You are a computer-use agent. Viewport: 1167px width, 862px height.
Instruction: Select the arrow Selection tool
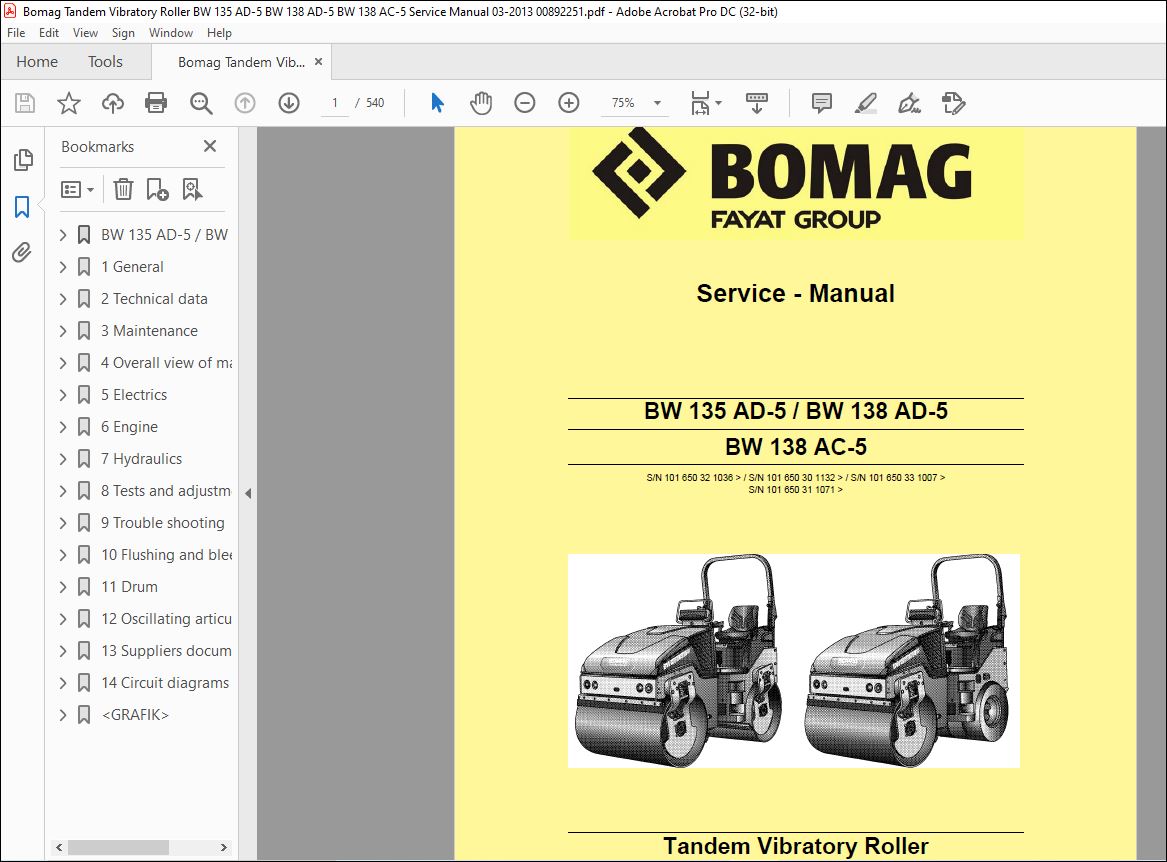[437, 103]
